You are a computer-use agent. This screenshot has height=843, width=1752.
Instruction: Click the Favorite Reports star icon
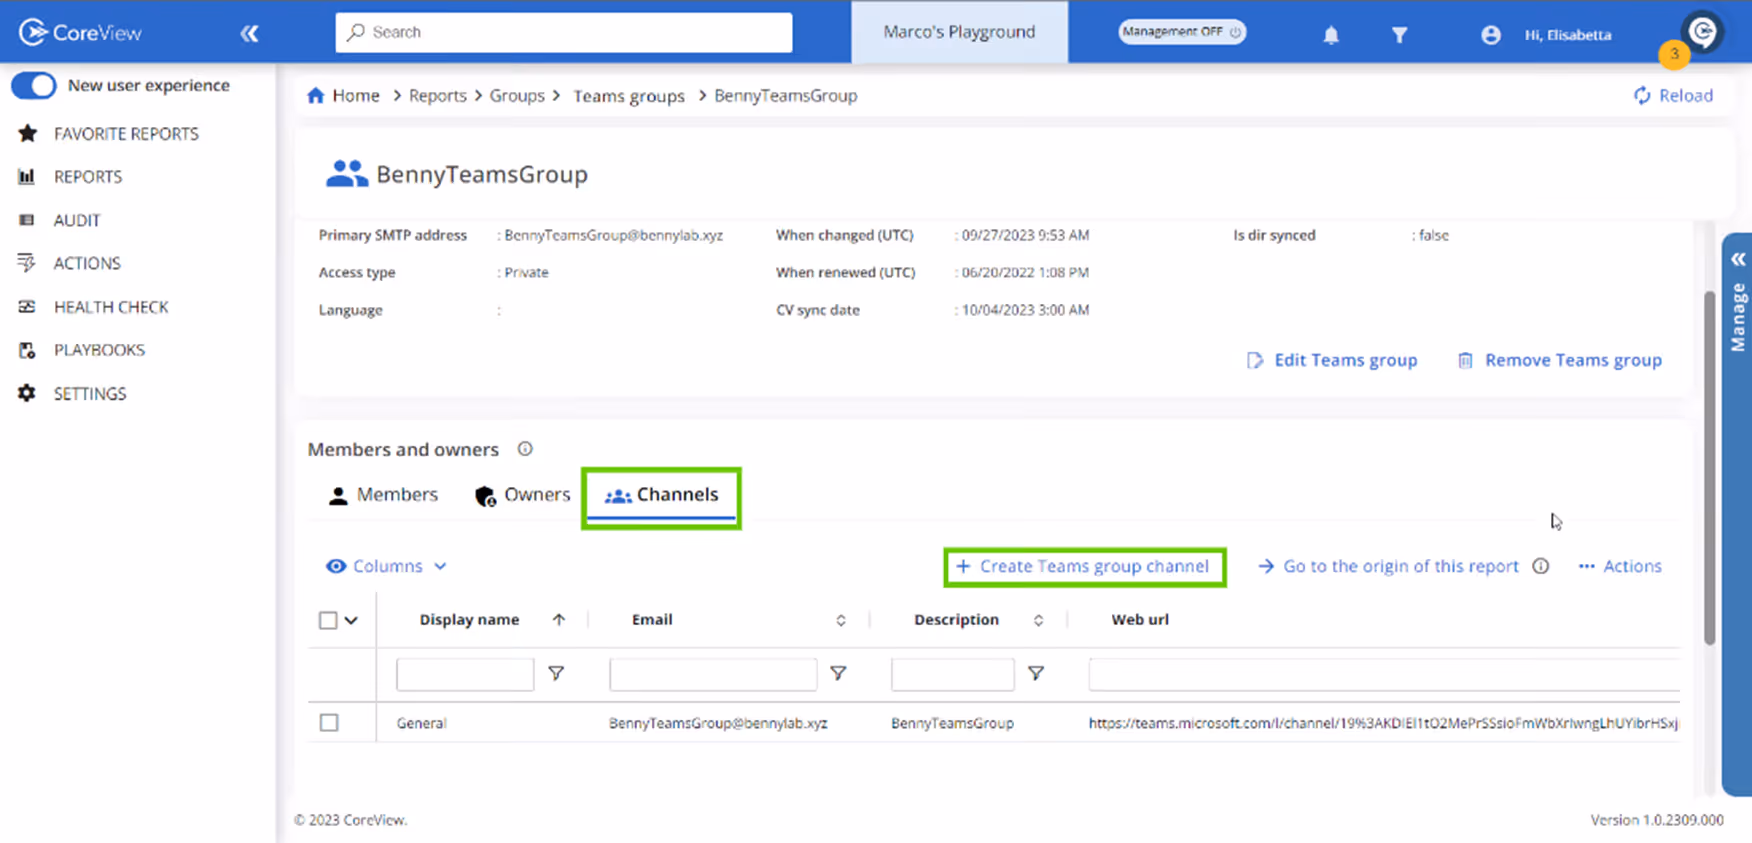tap(27, 133)
